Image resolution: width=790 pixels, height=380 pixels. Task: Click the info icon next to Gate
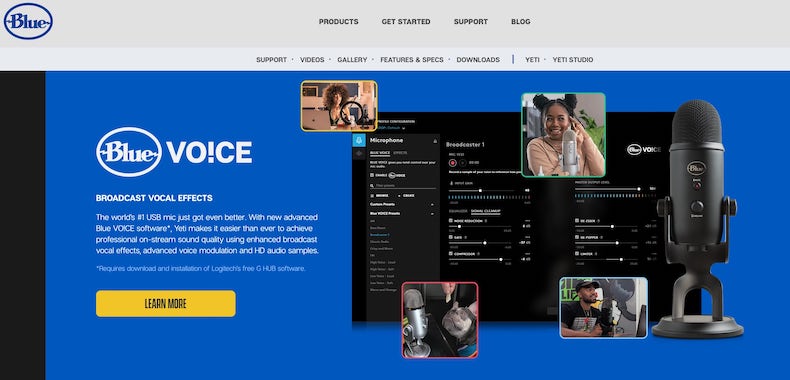click(466, 237)
